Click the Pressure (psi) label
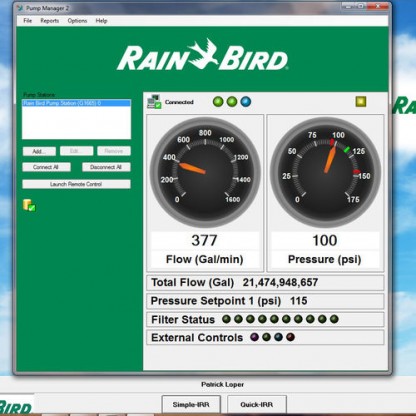Screen dimensions: 416x416 point(325,259)
